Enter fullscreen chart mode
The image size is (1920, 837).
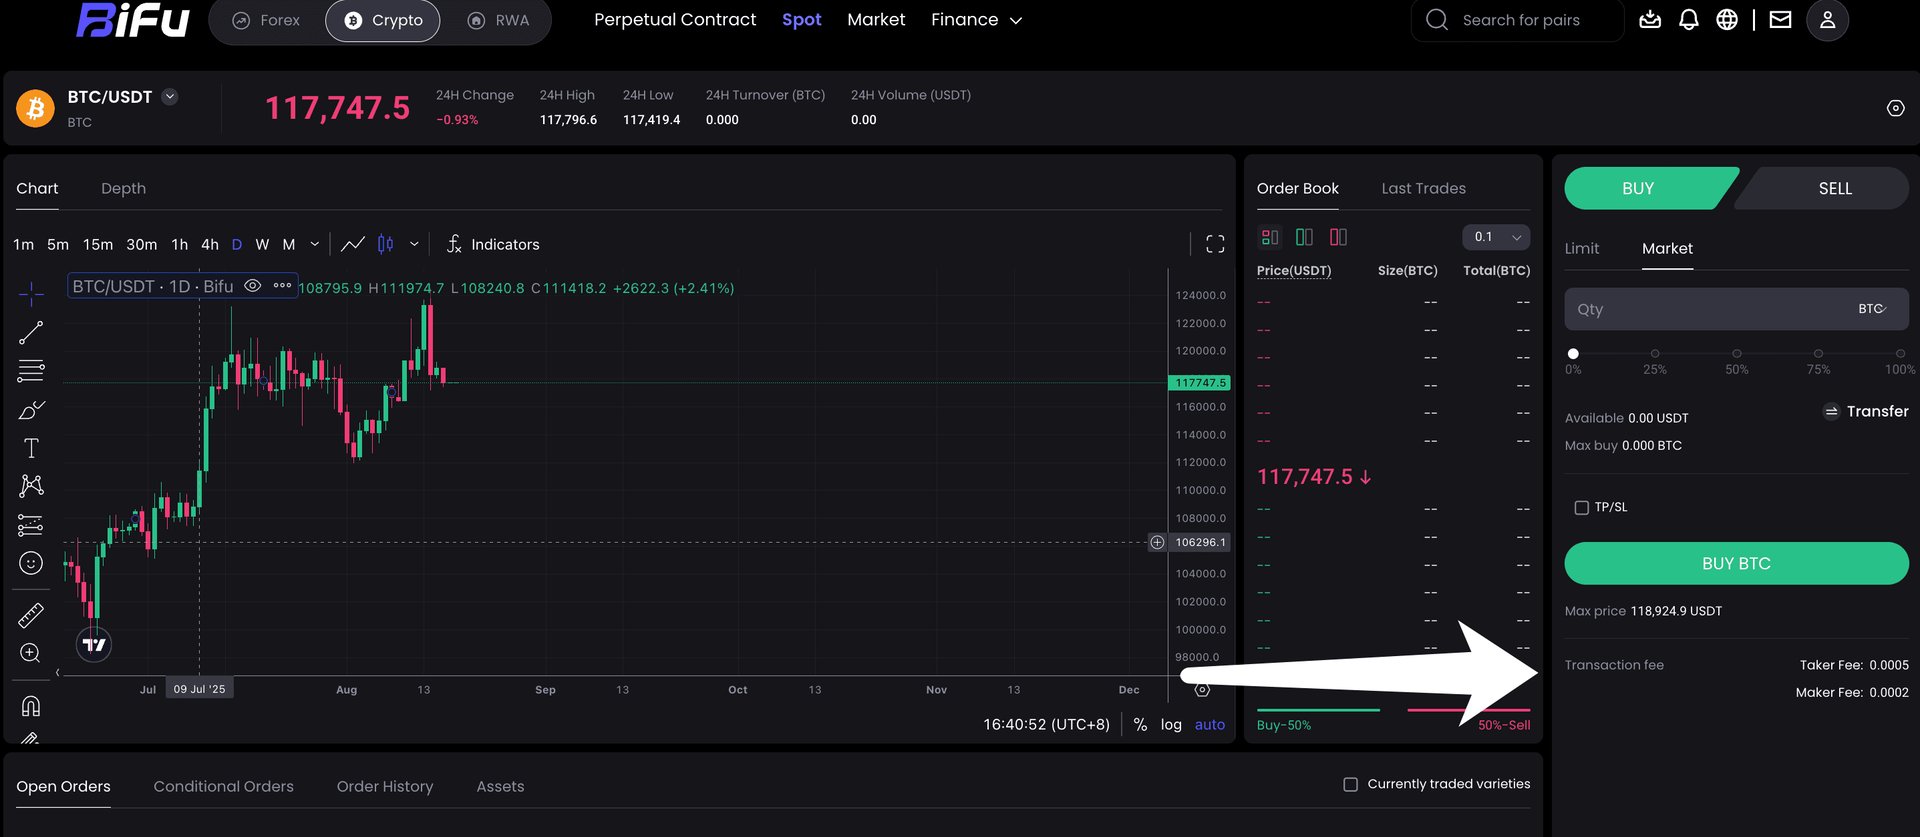1215,244
